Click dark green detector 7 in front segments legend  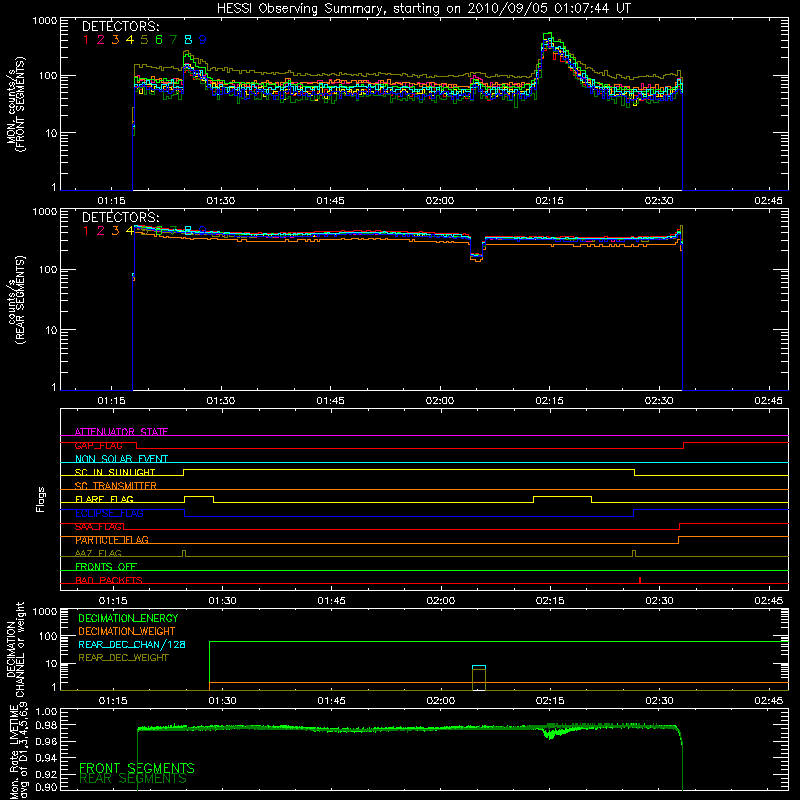coord(173,40)
